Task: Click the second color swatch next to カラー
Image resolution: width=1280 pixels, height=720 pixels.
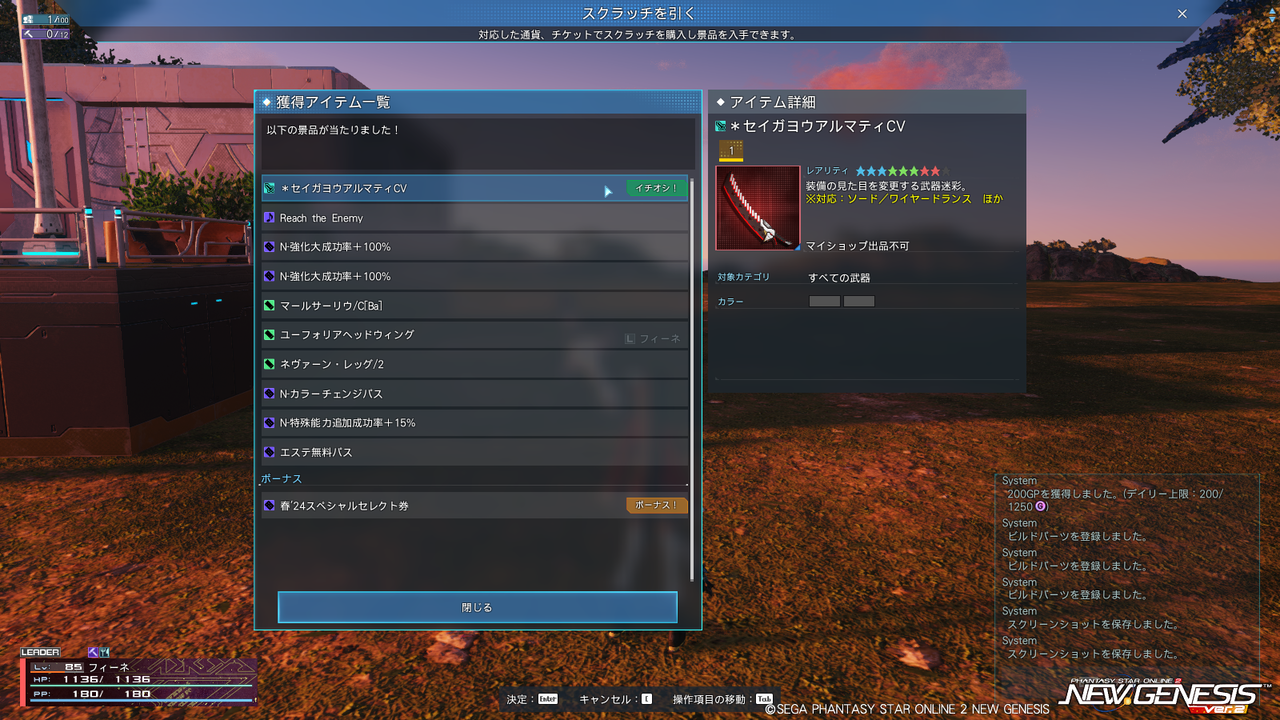Action: [859, 301]
